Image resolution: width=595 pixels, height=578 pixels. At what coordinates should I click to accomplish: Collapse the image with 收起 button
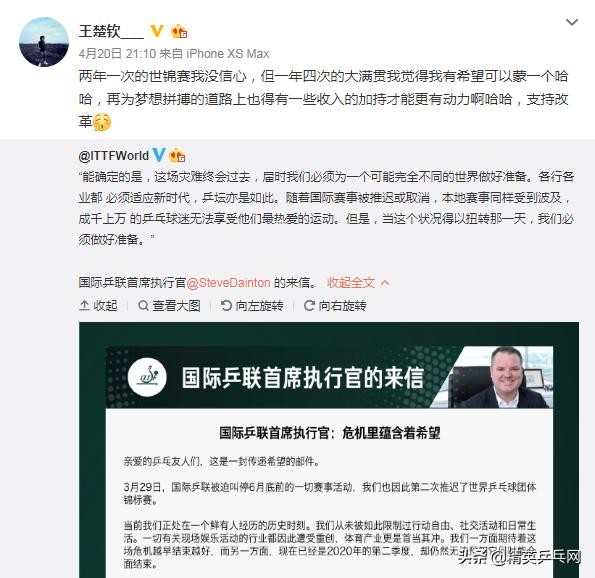pos(98,306)
